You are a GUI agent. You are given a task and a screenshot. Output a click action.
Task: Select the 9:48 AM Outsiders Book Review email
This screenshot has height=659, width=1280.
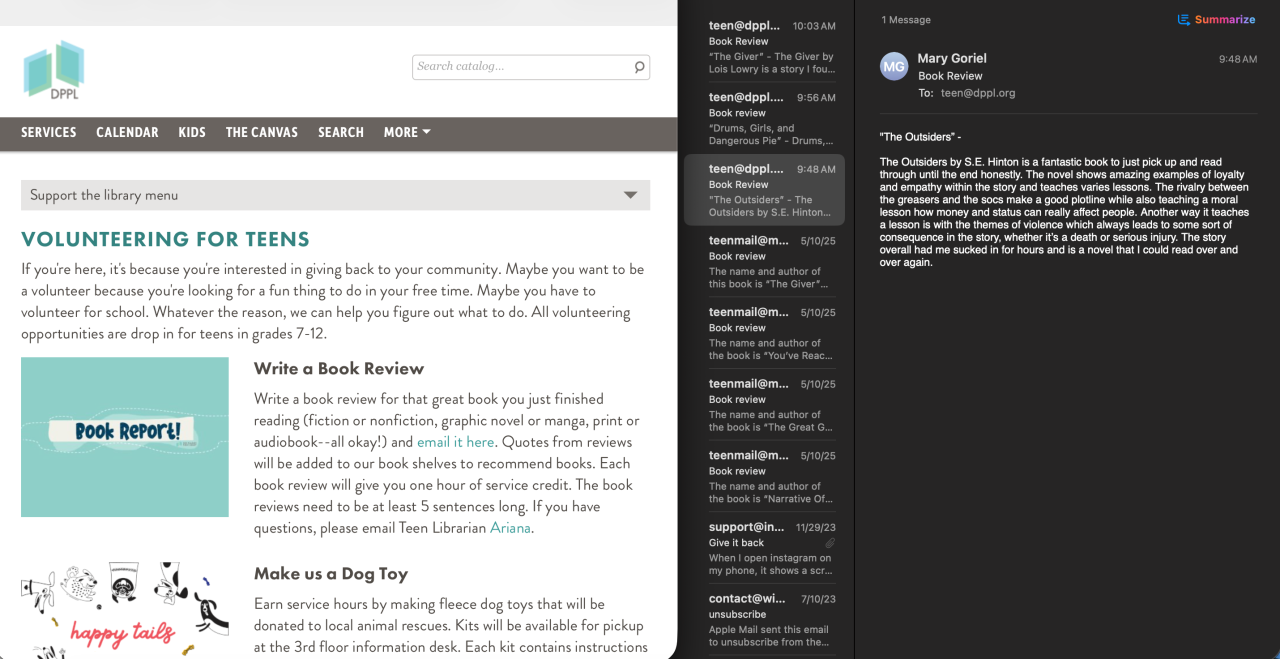tap(765, 190)
